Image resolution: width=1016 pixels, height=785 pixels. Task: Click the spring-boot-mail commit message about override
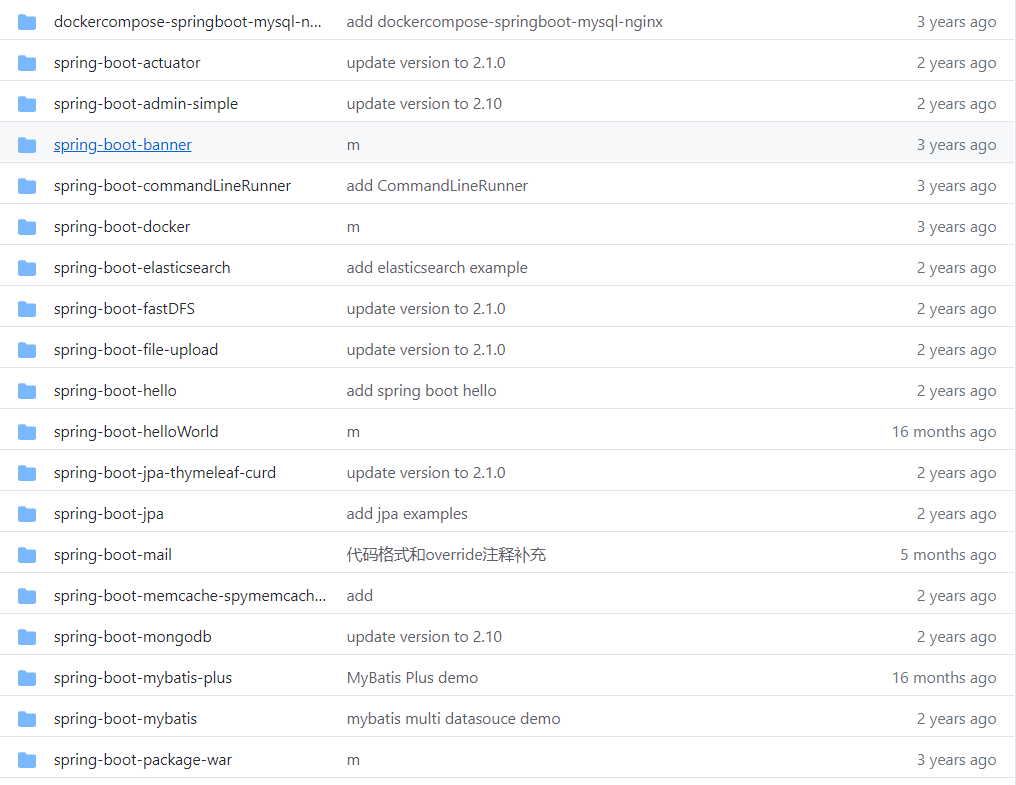click(446, 555)
